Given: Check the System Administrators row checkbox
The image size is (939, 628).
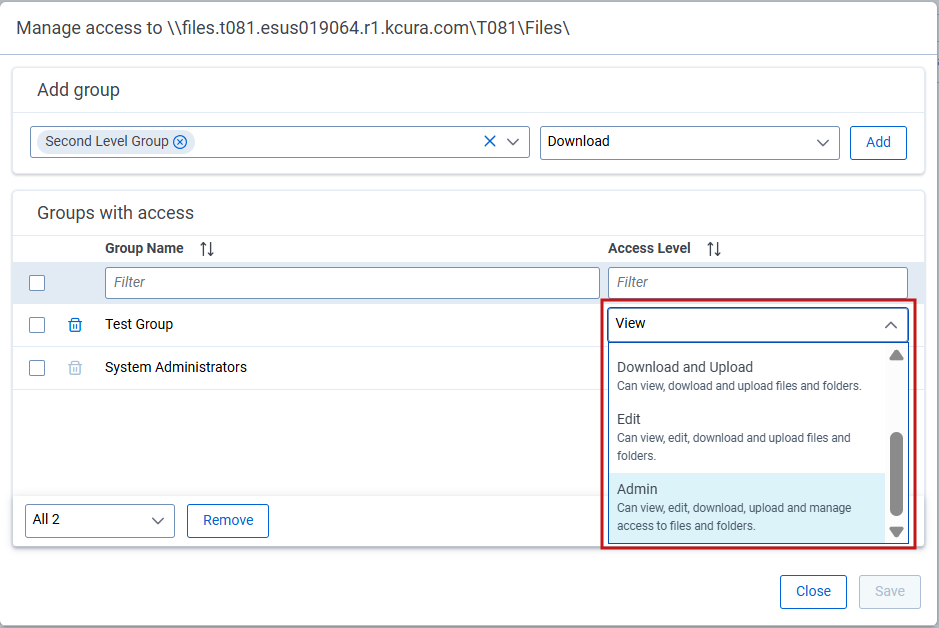Looking at the screenshot, I should pyautogui.click(x=37, y=367).
